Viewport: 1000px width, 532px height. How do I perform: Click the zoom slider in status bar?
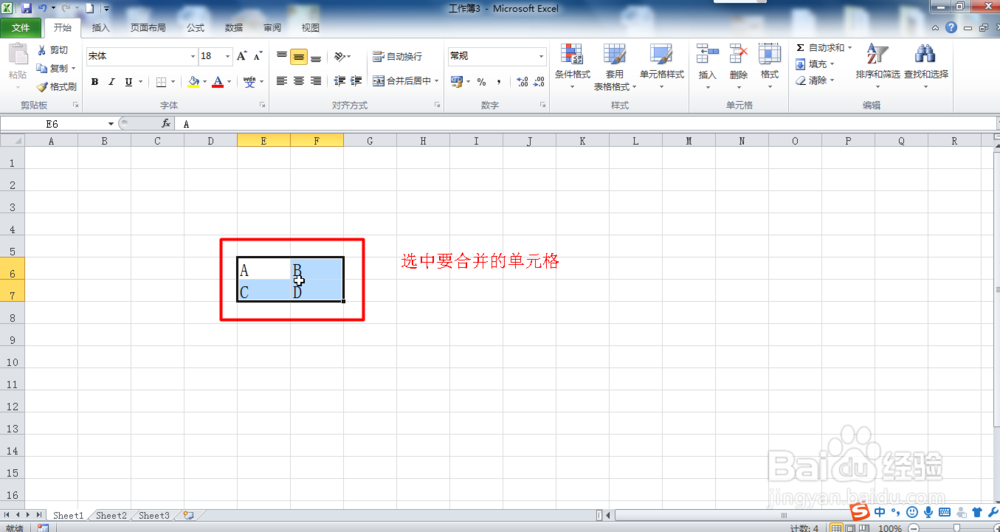pos(955,528)
